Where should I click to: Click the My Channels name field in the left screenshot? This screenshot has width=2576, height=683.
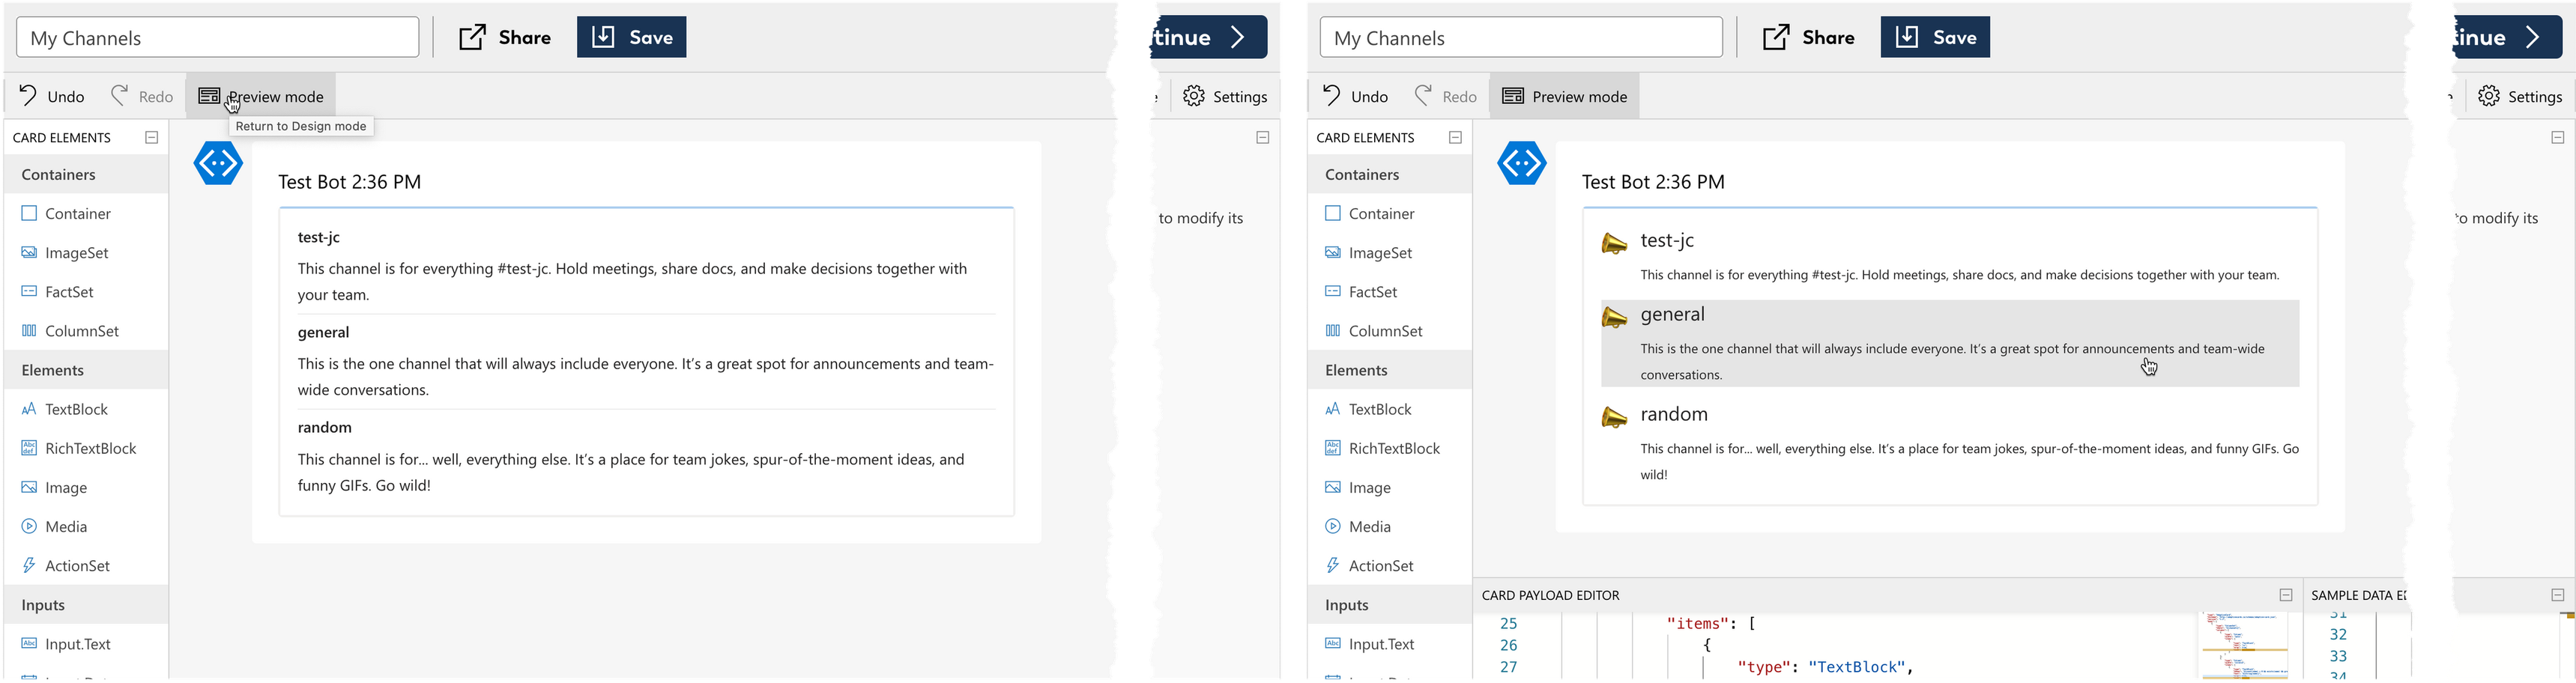(x=218, y=38)
